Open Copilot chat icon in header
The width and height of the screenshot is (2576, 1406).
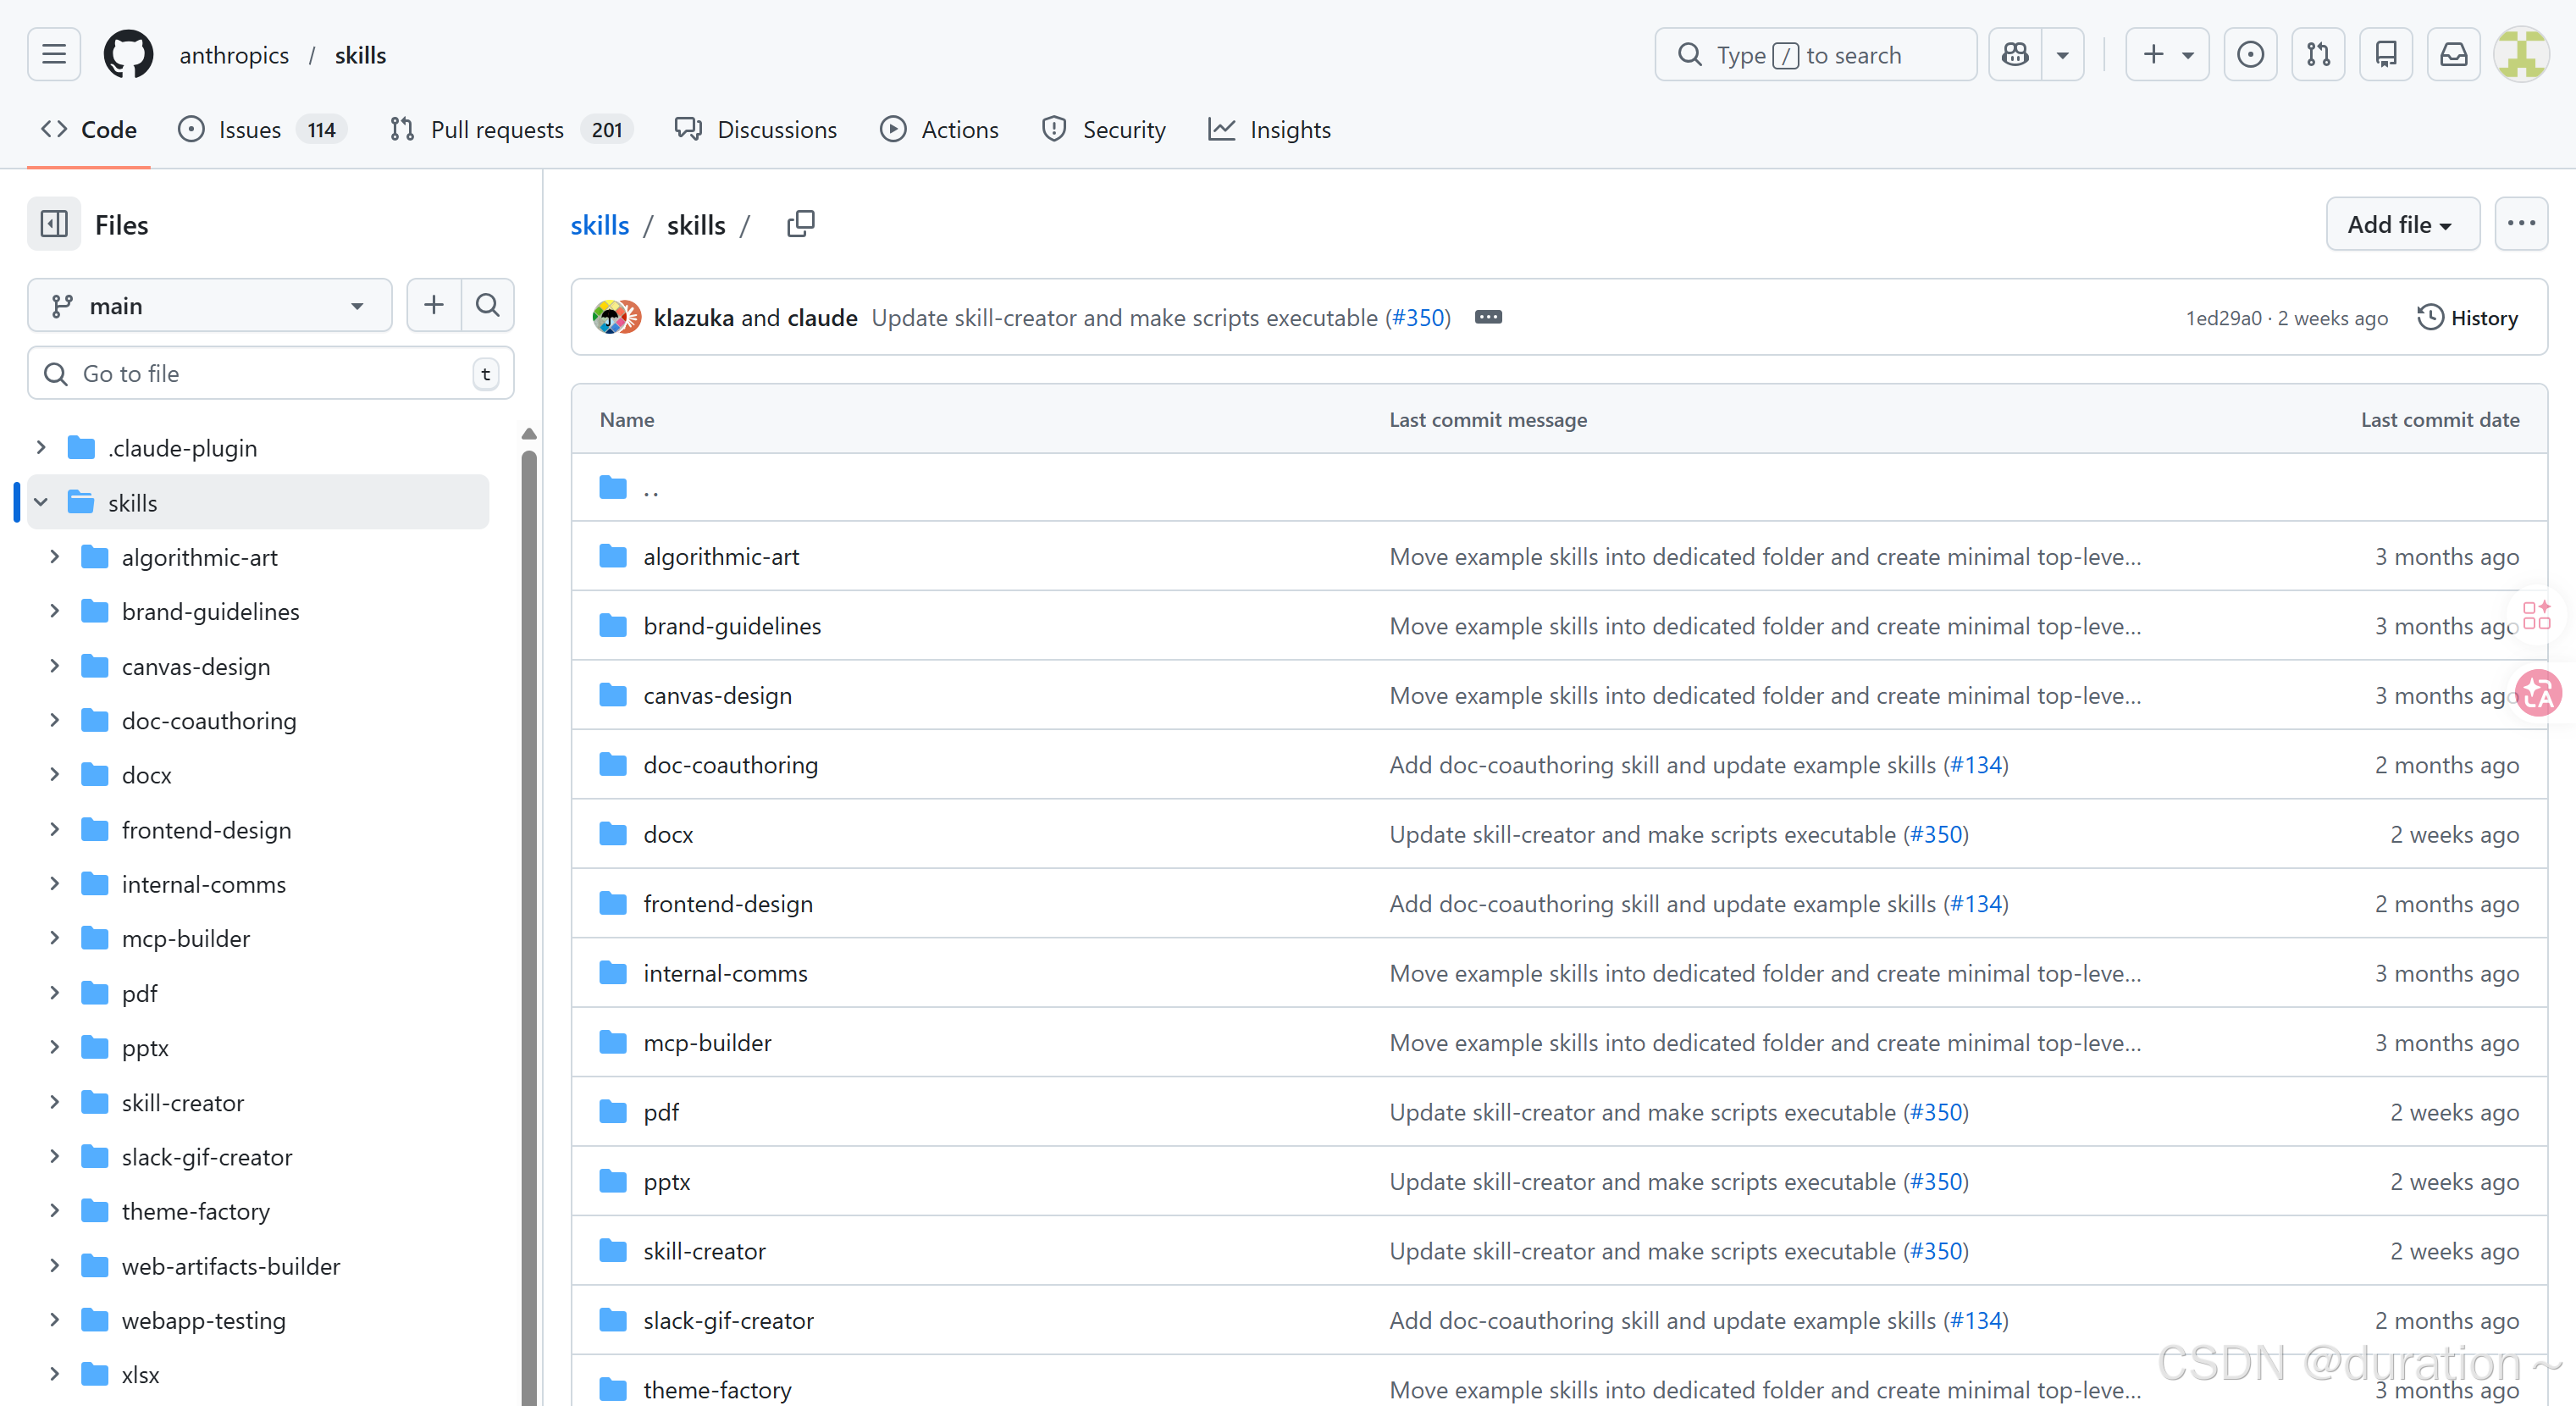coord(2015,54)
